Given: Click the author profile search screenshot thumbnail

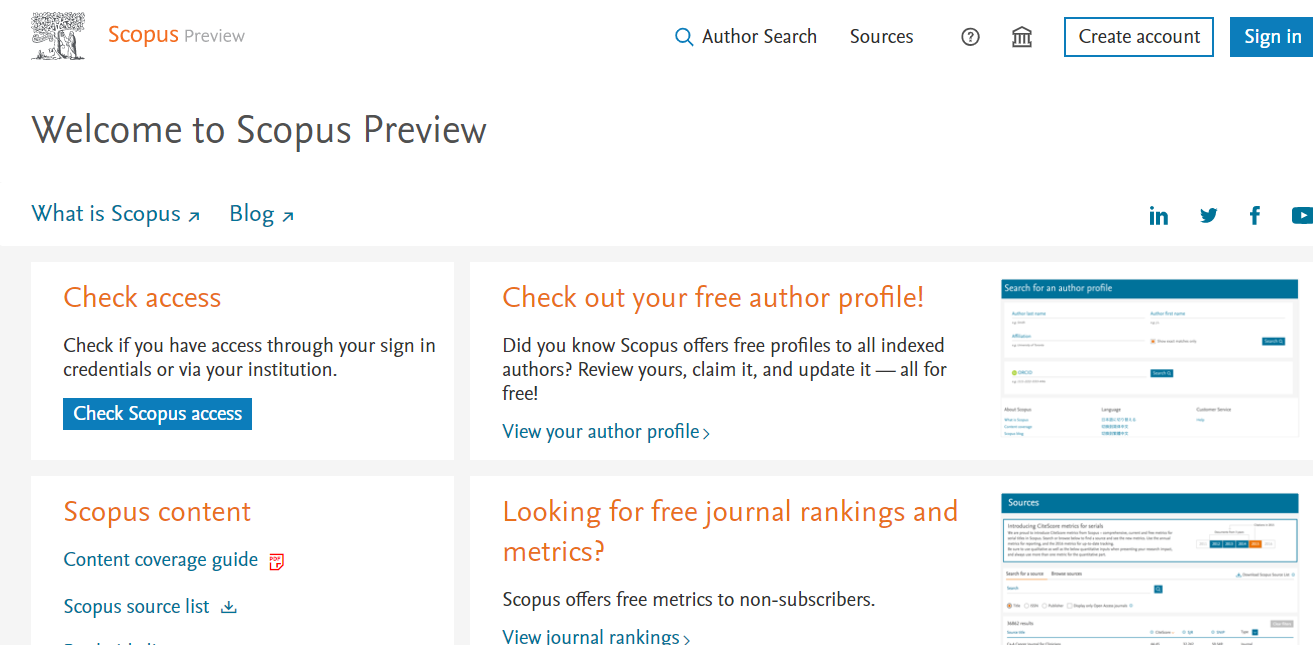Looking at the screenshot, I should [1148, 359].
